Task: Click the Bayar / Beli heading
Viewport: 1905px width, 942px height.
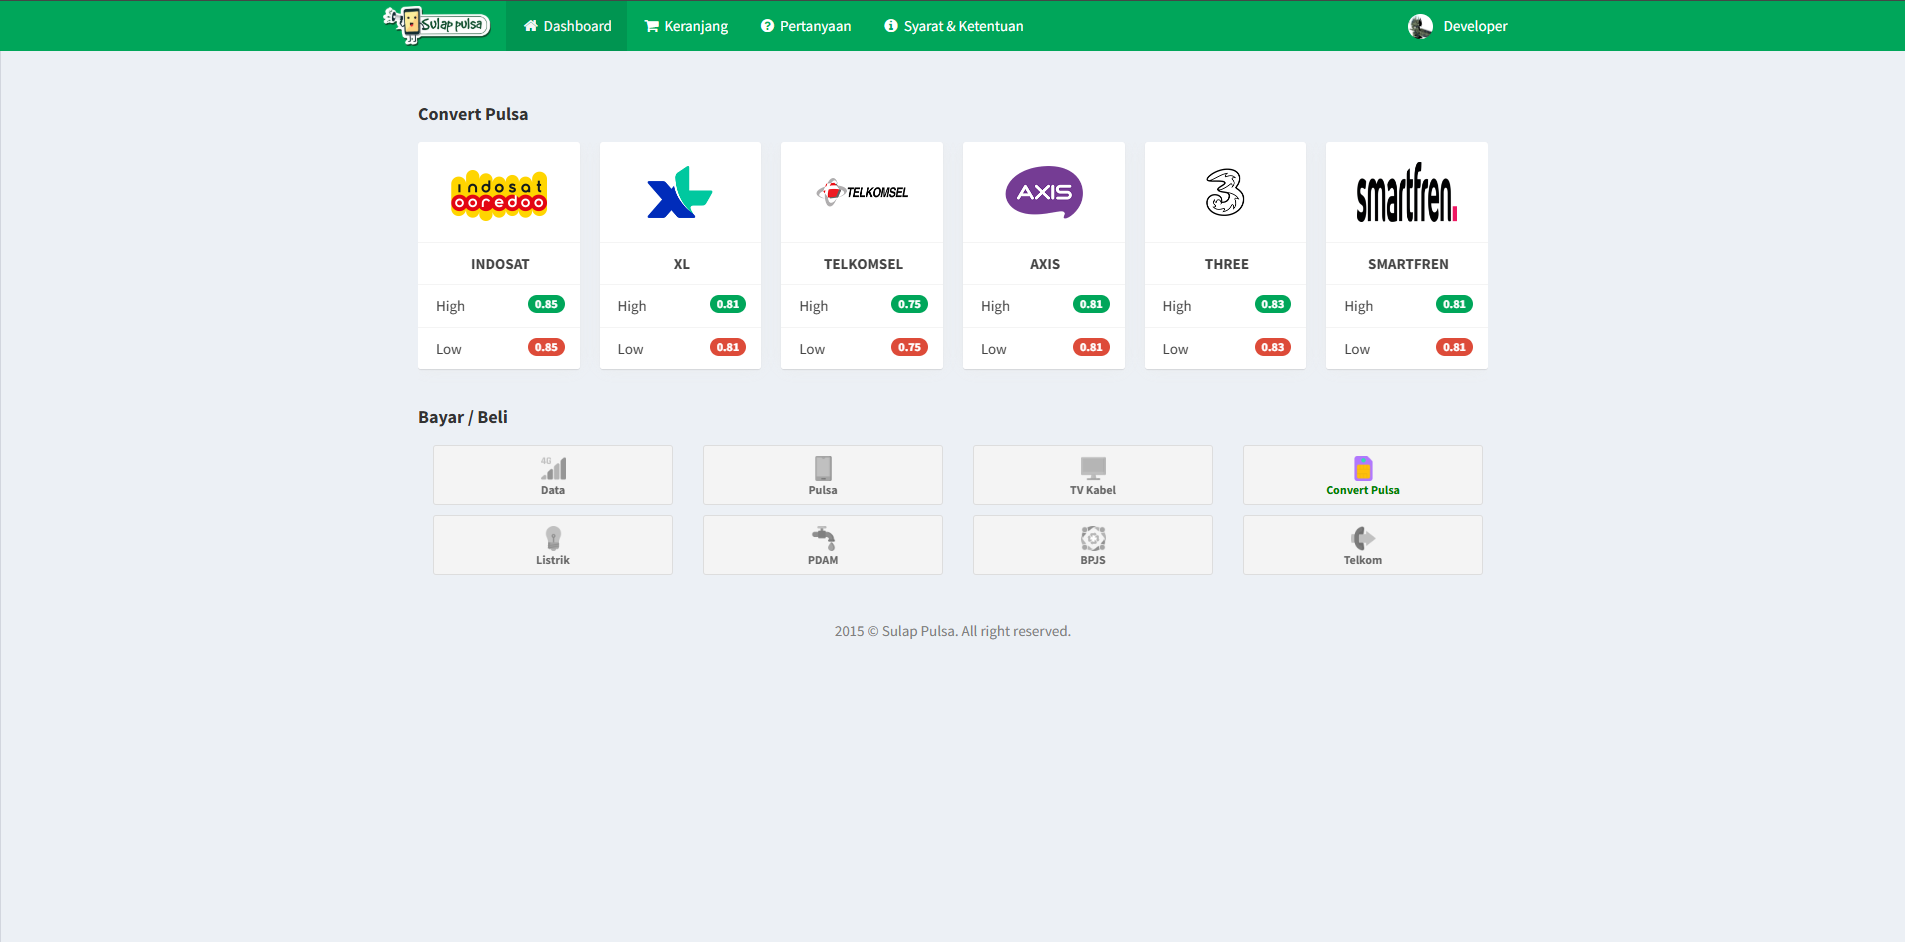Action: tap(463, 417)
